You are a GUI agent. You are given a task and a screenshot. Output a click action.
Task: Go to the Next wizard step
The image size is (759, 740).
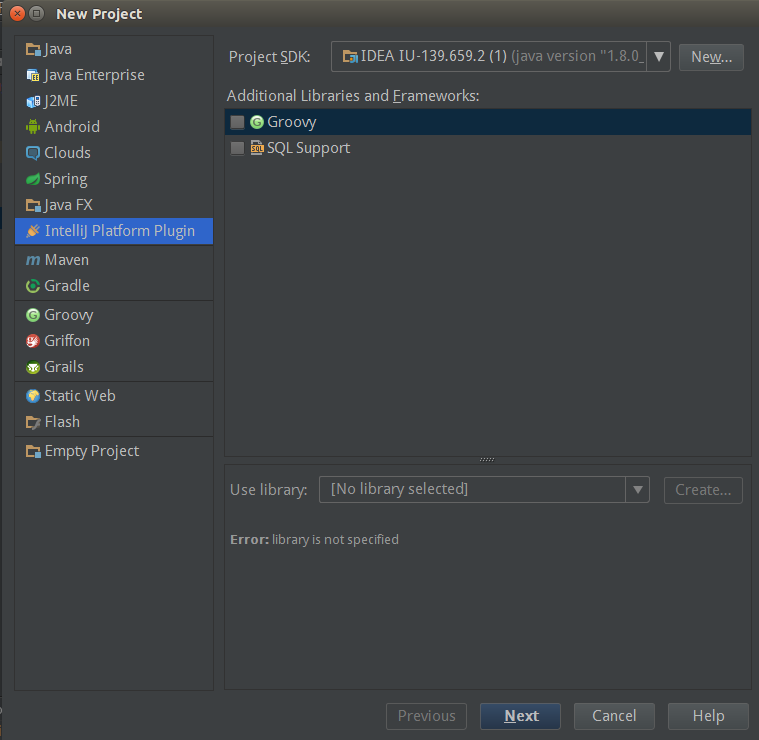tap(520, 716)
